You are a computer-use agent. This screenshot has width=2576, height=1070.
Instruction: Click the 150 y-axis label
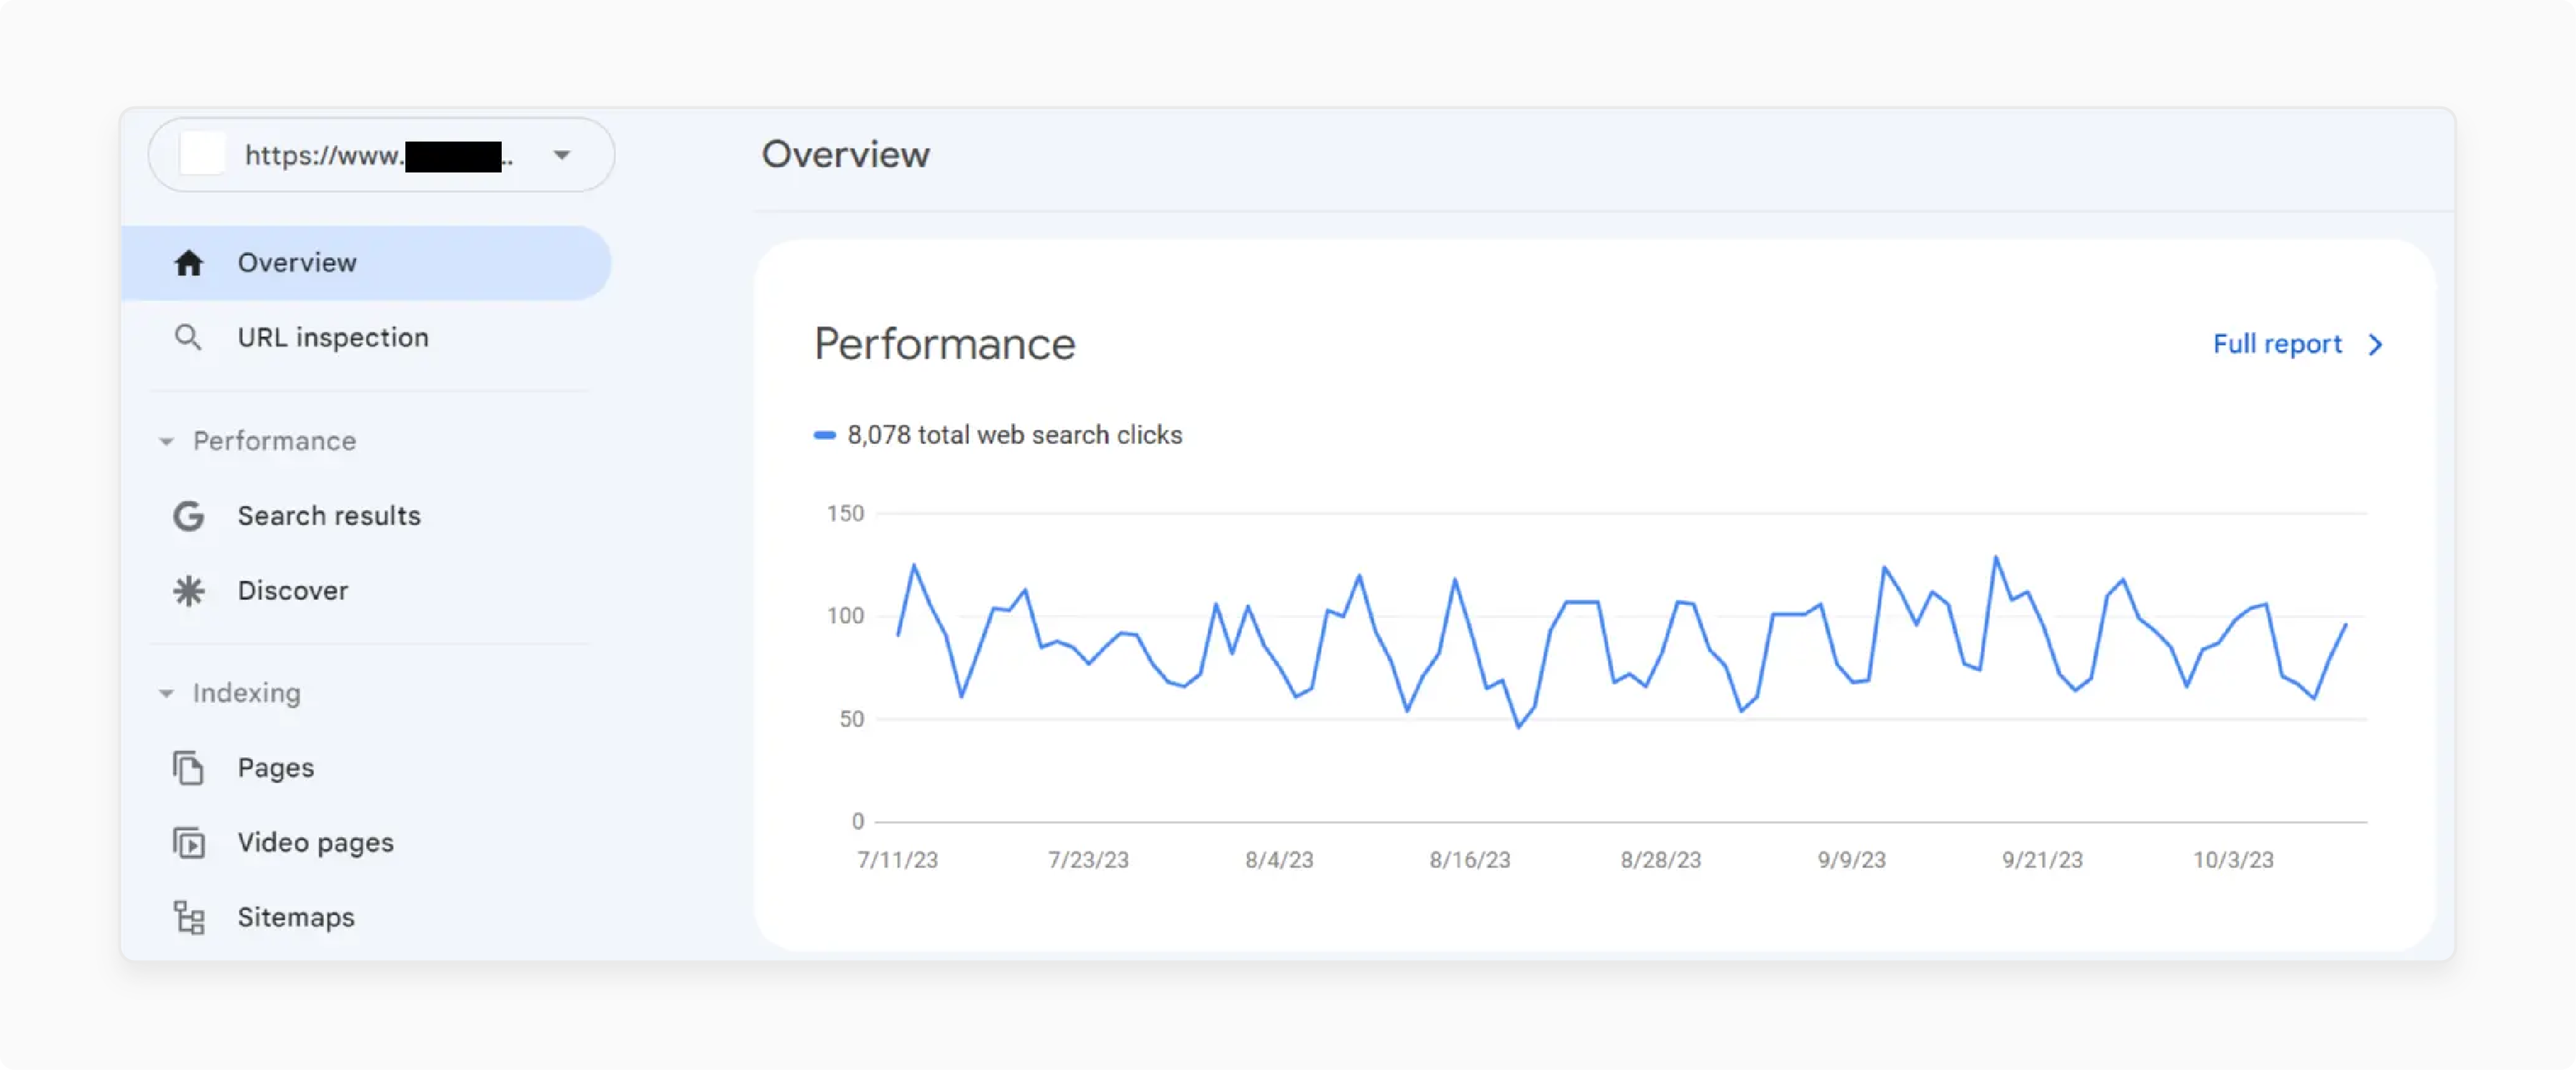[x=845, y=514]
